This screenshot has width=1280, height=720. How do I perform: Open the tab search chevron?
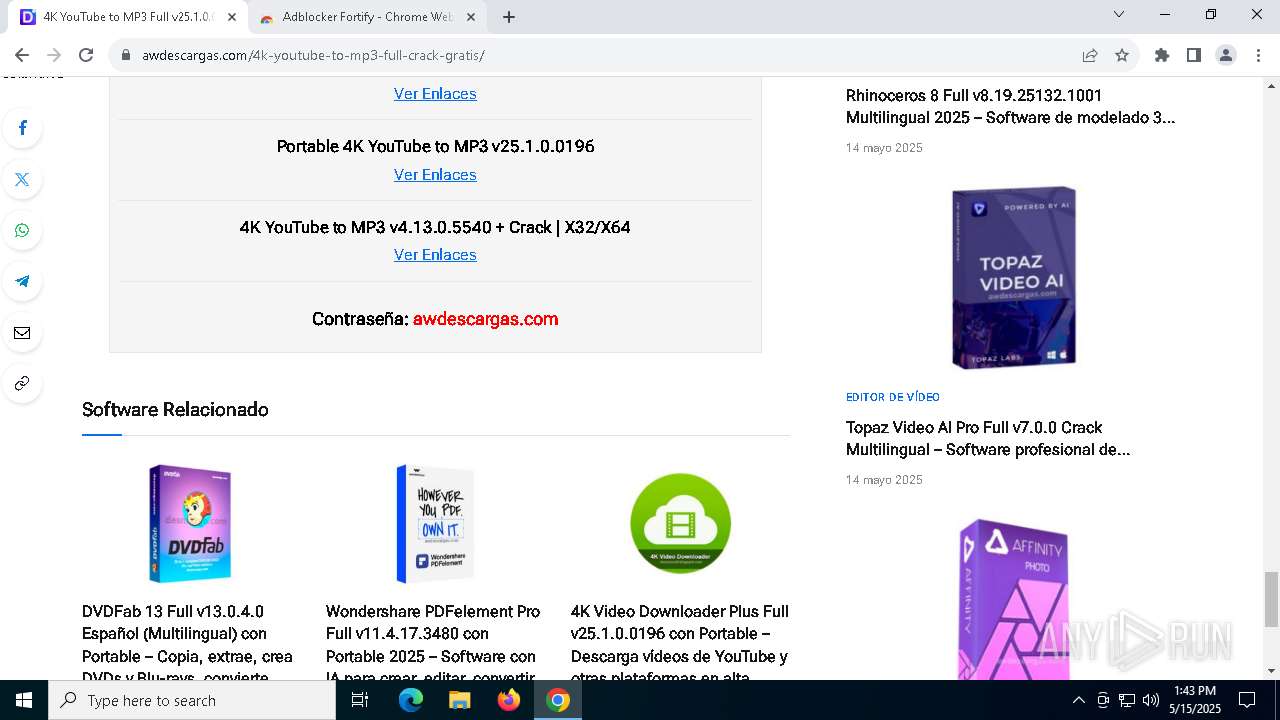[x=1119, y=15]
